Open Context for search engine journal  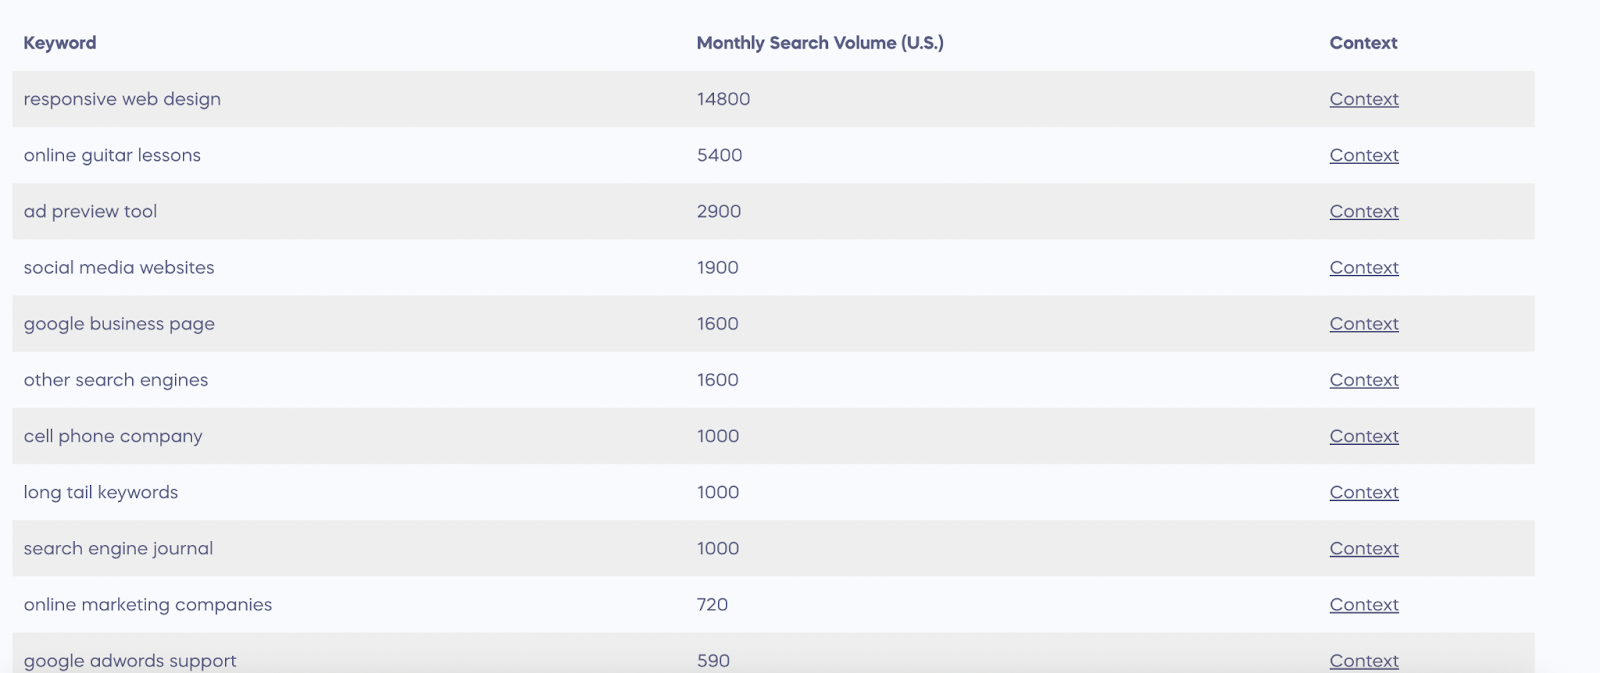point(1363,548)
